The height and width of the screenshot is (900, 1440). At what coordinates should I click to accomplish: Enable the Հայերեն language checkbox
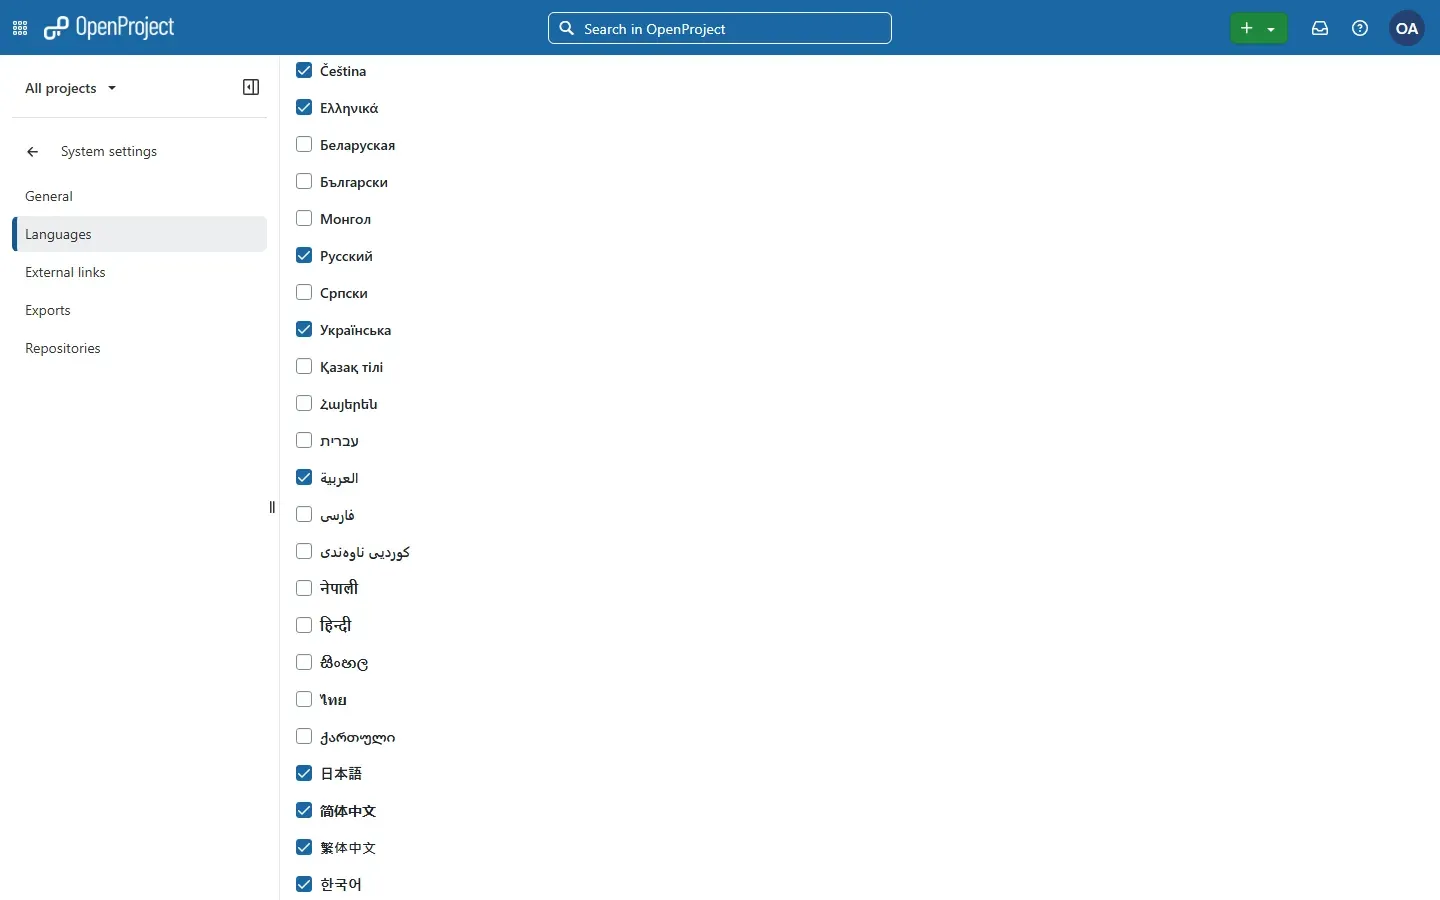(304, 403)
